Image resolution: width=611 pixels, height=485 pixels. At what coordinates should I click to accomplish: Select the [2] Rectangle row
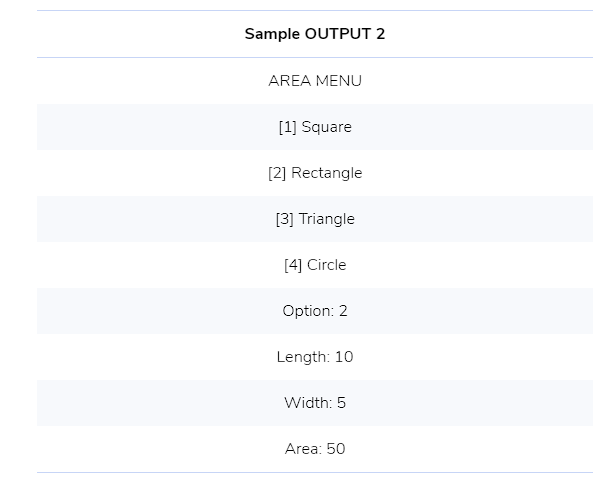click(x=315, y=173)
